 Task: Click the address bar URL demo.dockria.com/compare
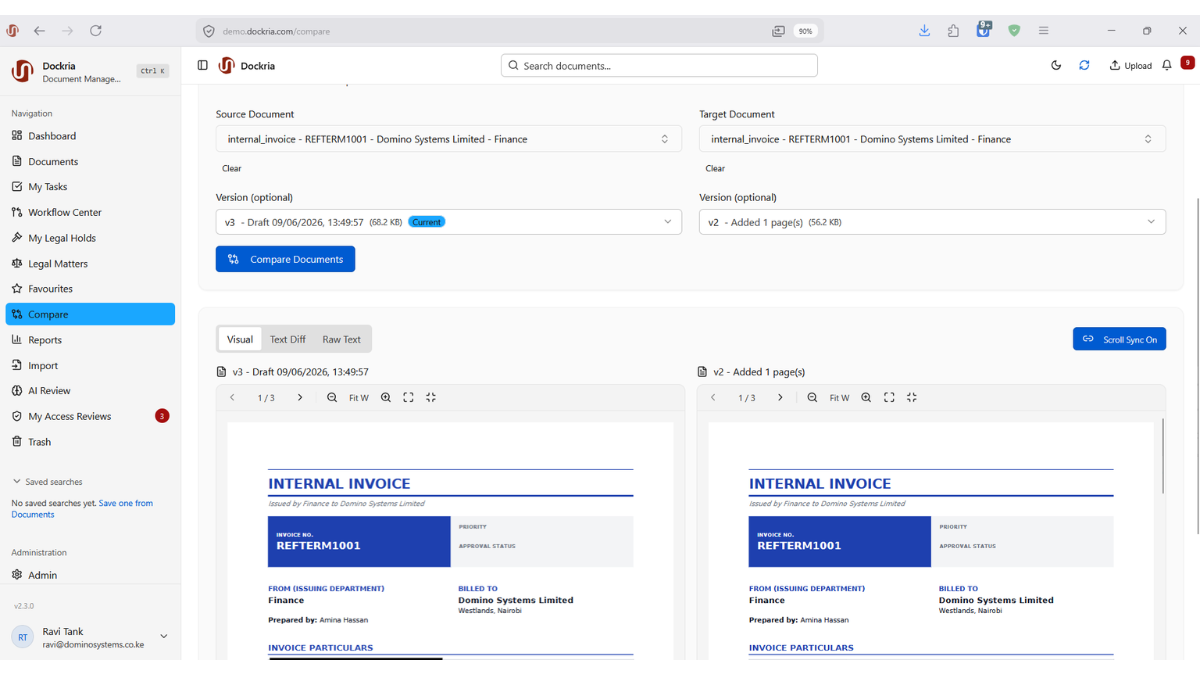pos(276,31)
